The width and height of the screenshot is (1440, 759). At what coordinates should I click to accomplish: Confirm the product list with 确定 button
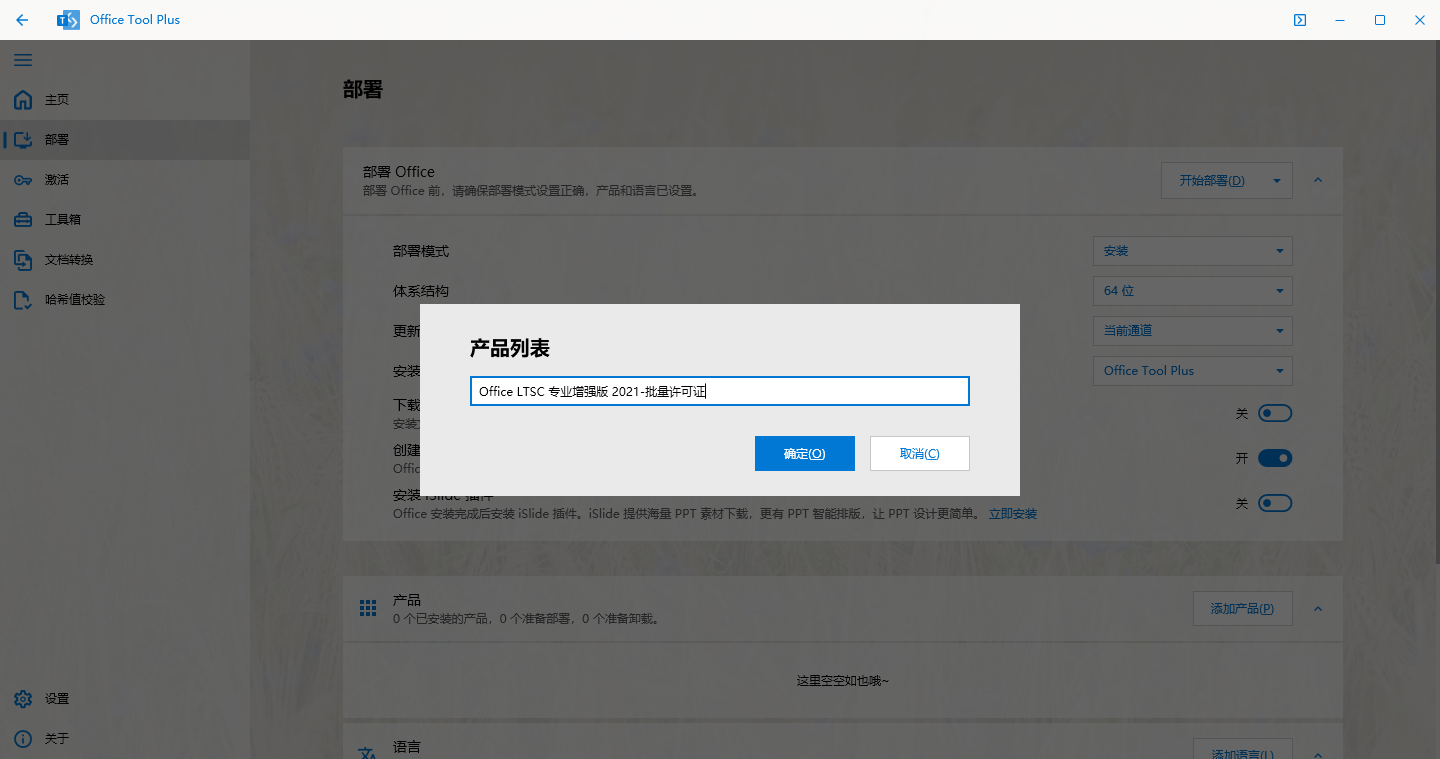805,453
